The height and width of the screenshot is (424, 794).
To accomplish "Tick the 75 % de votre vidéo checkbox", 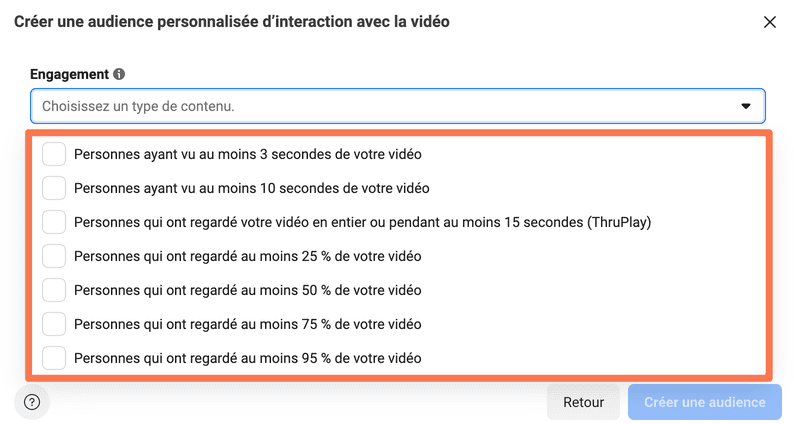I will [x=54, y=324].
